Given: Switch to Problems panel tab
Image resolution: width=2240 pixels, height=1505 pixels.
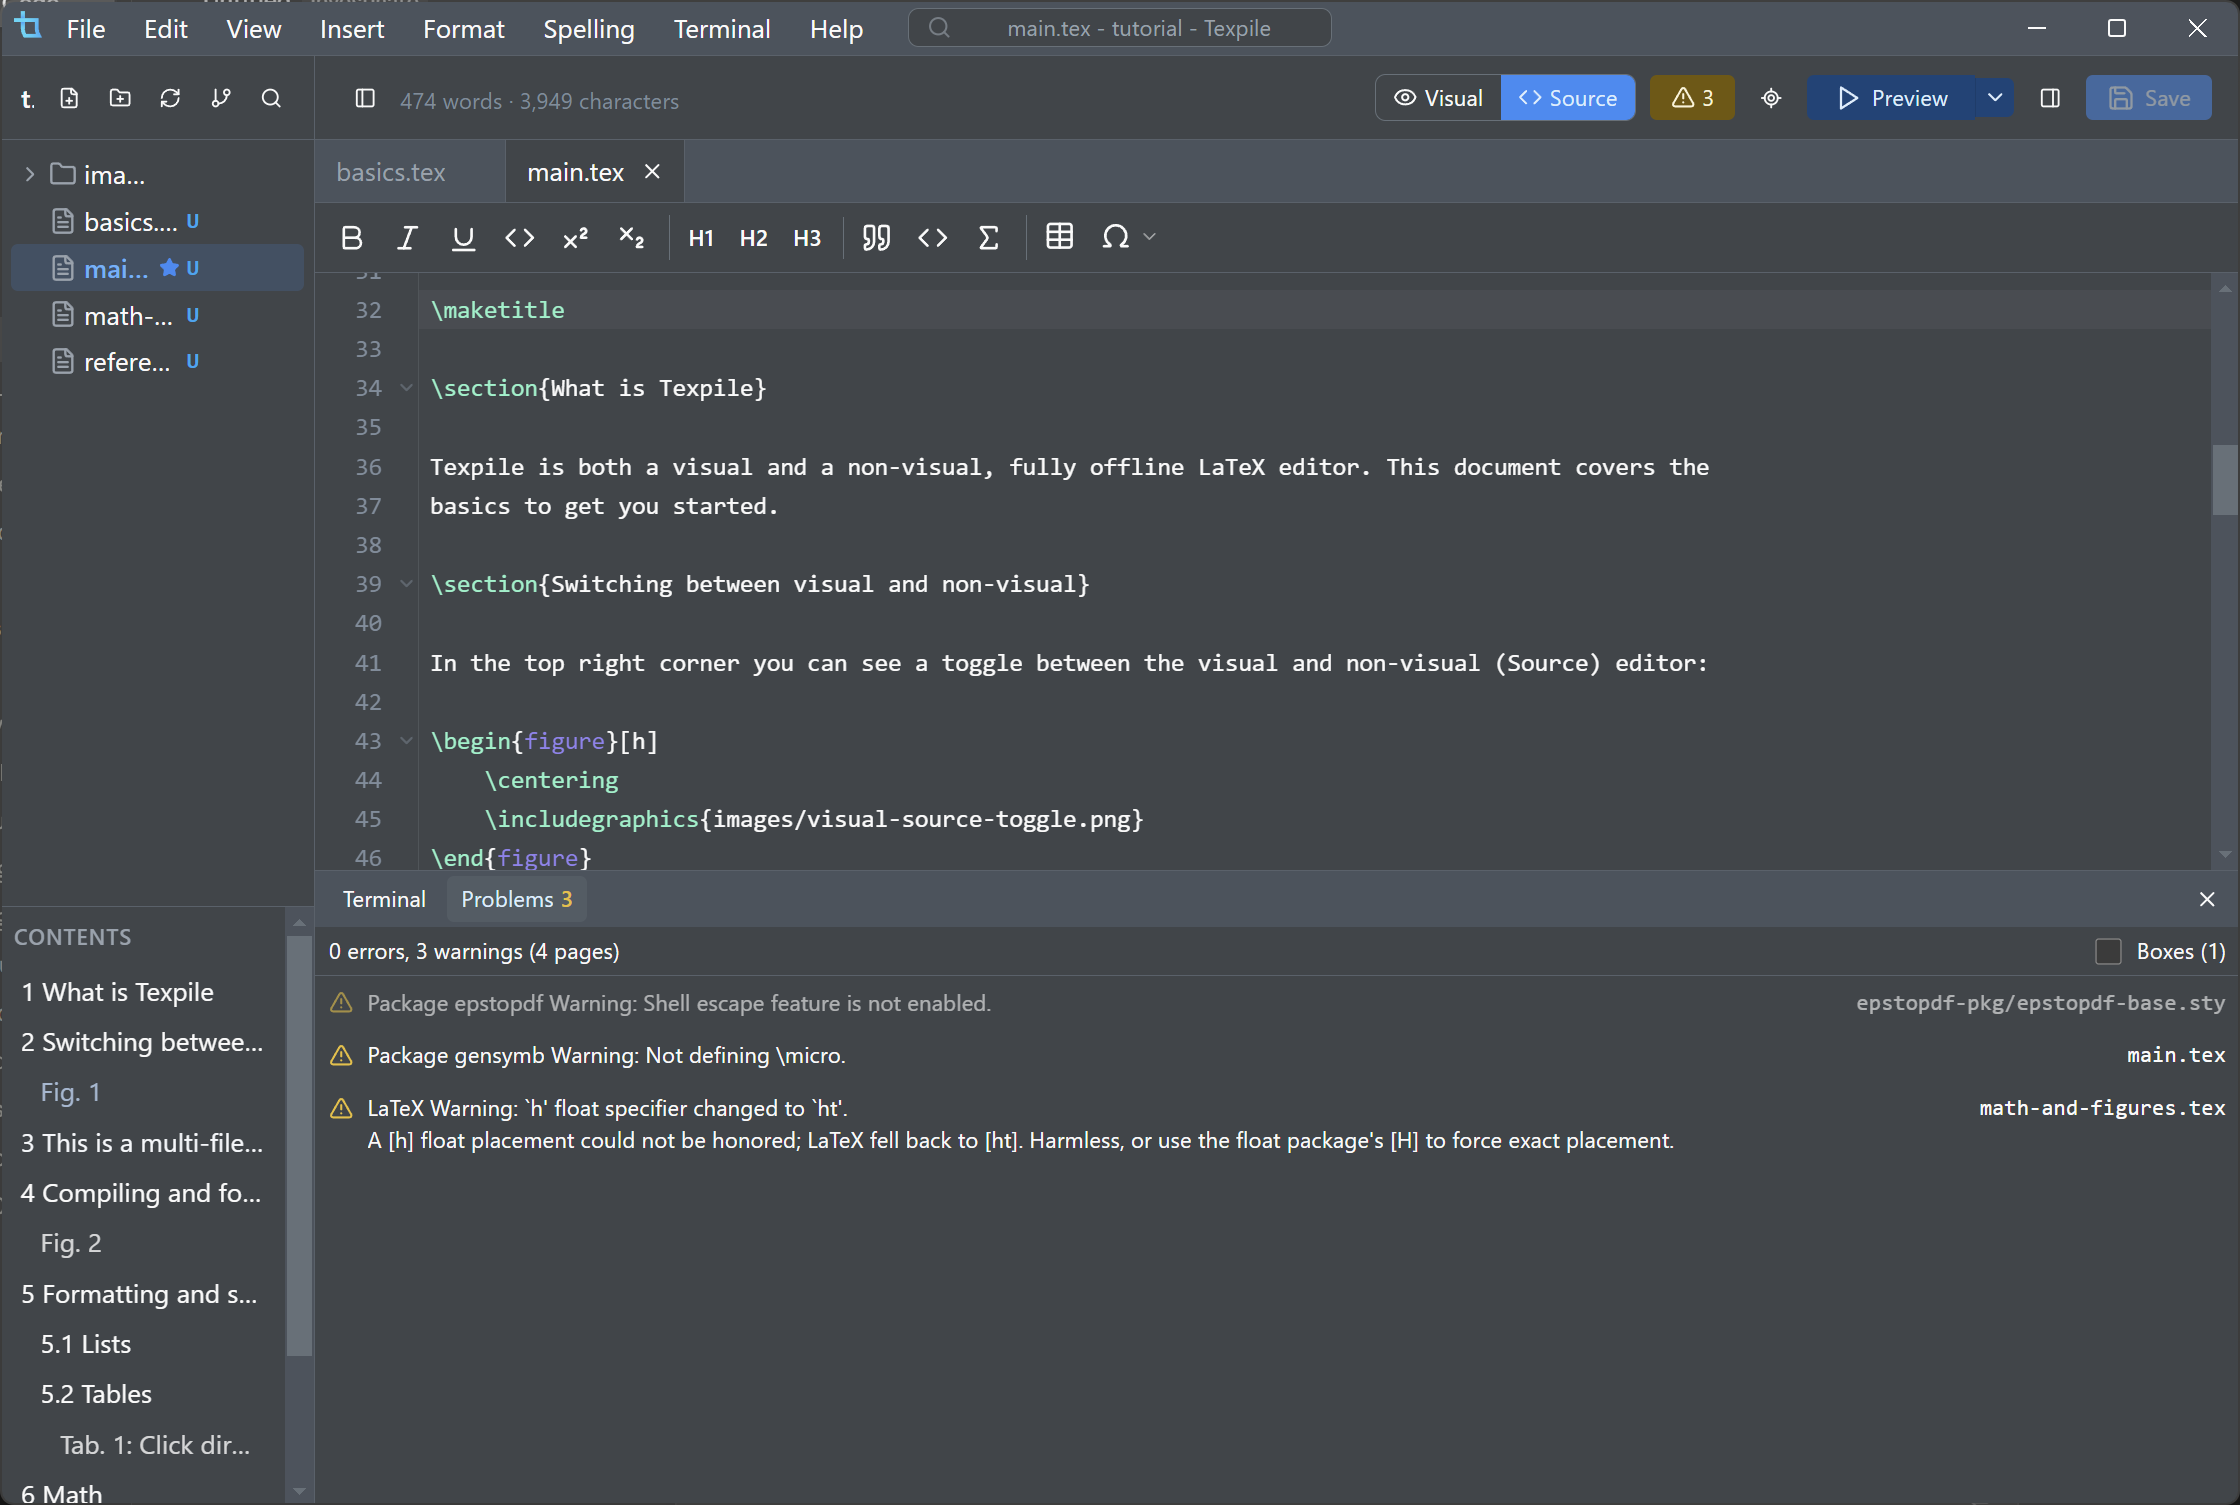Looking at the screenshot, I should click(516, 899).
